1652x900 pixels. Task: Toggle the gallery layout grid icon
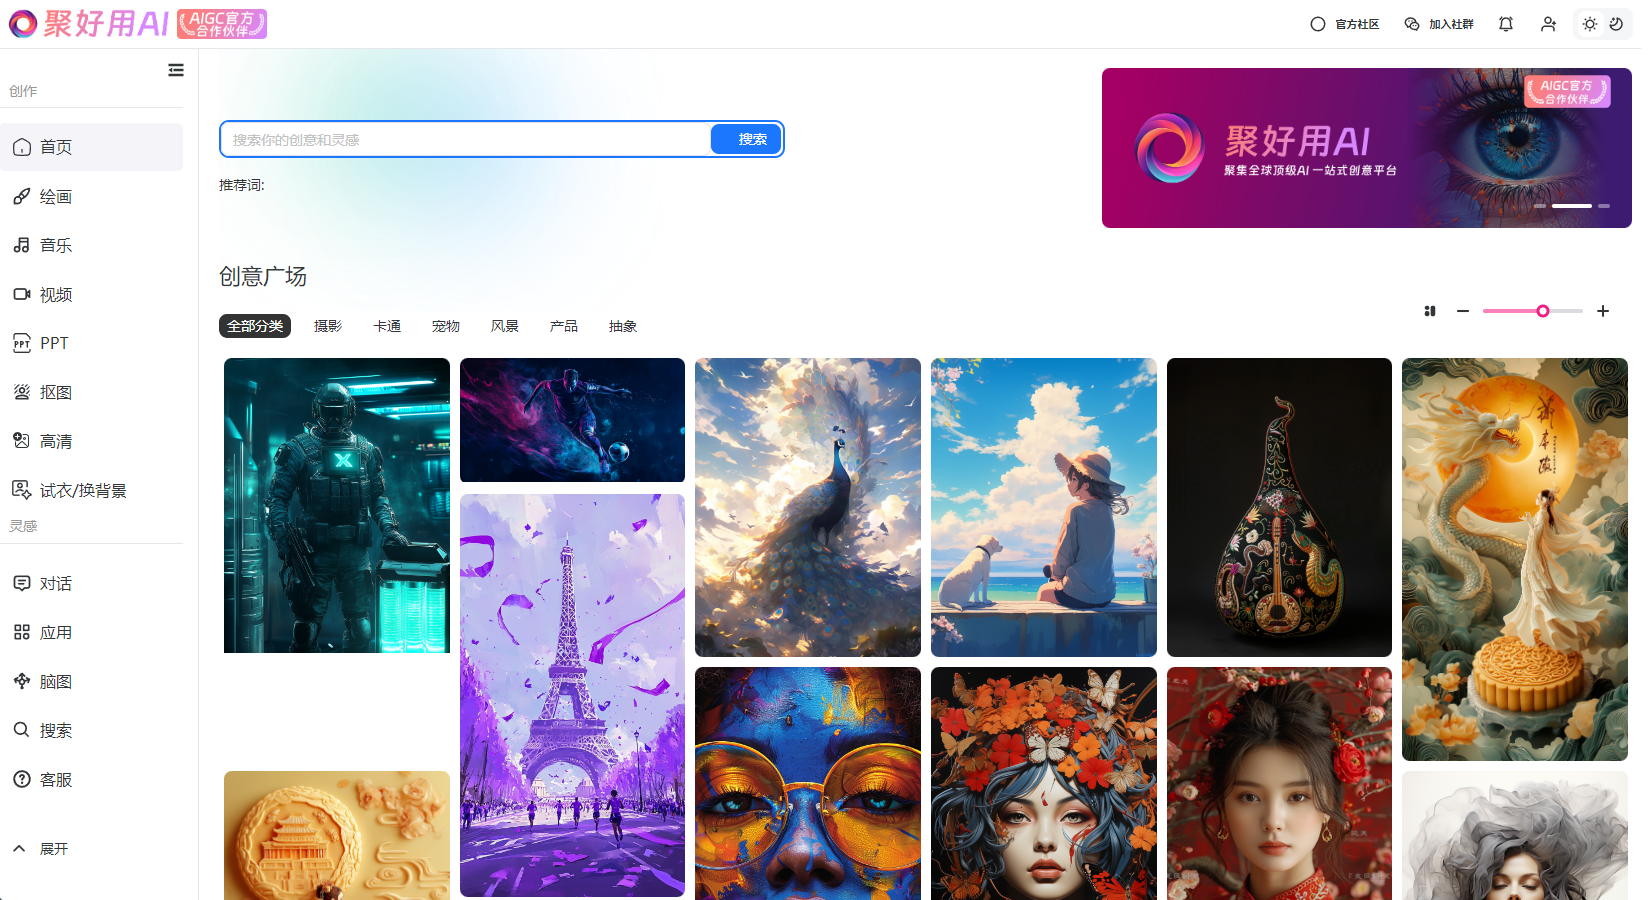(x=1430, y=311)
